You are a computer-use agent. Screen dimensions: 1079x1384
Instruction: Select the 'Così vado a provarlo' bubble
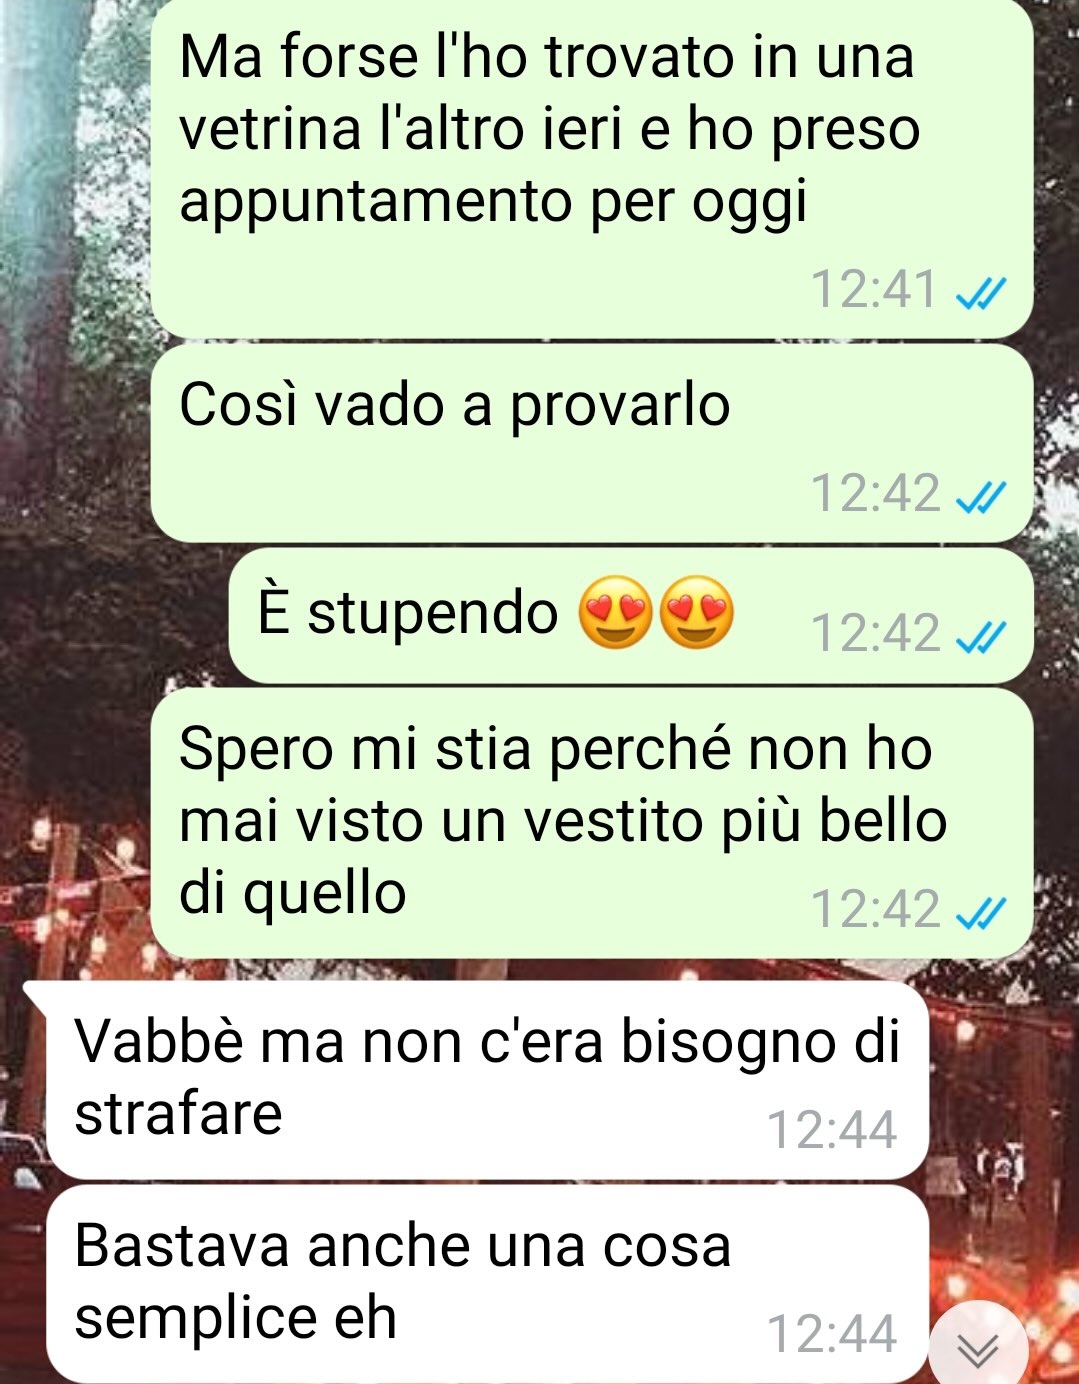pos(591,443)
